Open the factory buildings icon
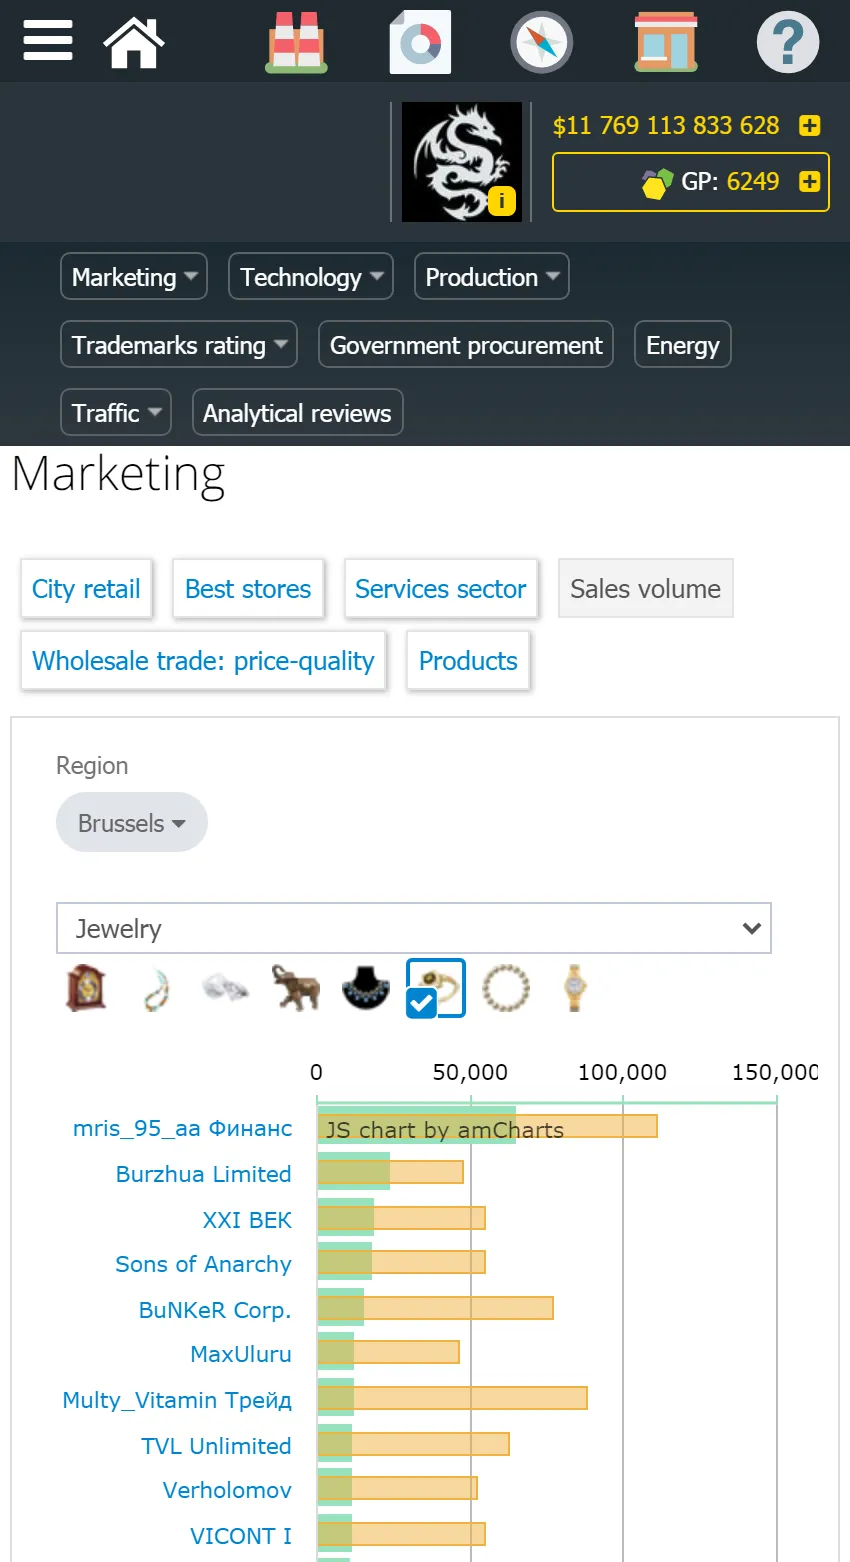Image resolution: width=850 pixels, height=1562 pixels. tap(296, 42)
